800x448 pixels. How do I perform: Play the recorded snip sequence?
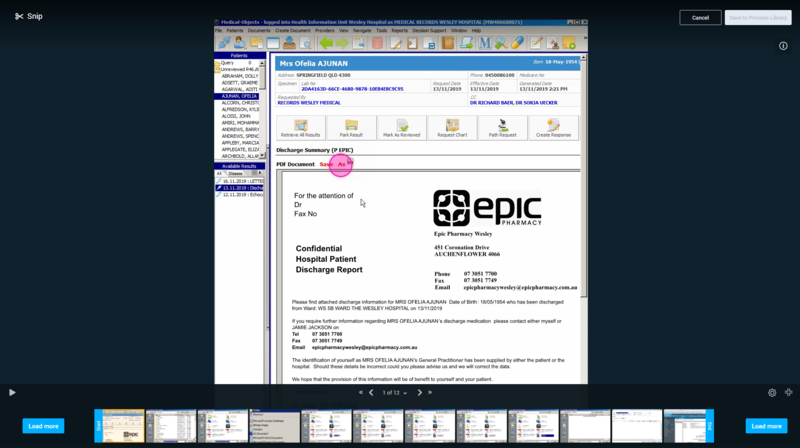pos(12,392)
